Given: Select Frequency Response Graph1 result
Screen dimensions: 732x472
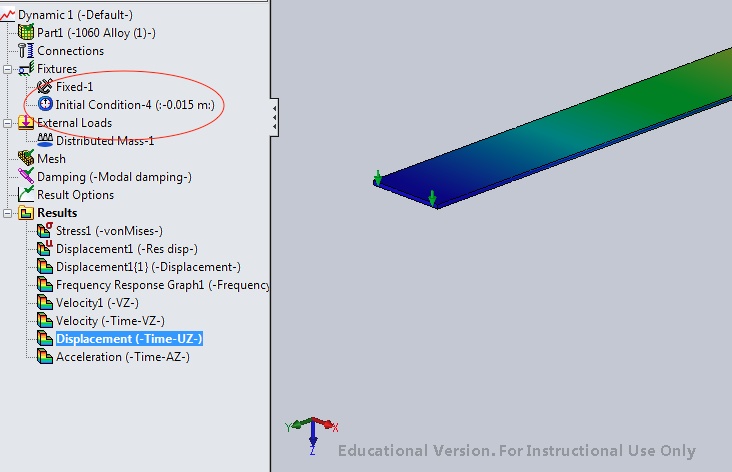Looking at the screenshot, I should tap(162, 285).
